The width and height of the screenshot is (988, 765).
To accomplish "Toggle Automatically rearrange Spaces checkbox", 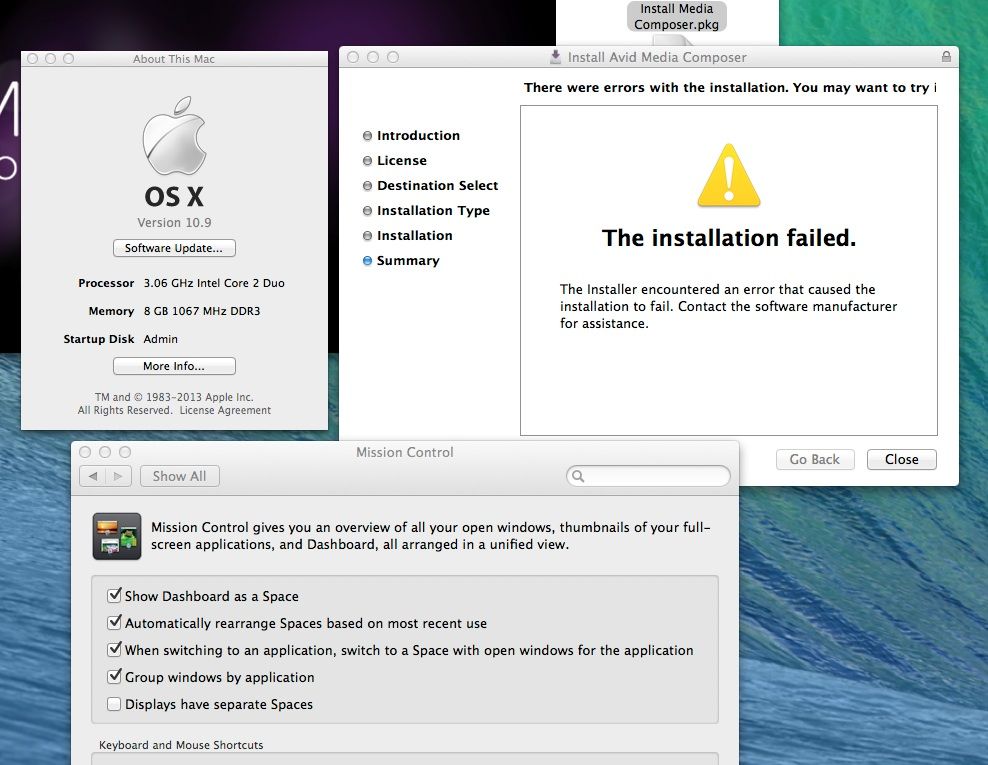I will click(114, 623).
